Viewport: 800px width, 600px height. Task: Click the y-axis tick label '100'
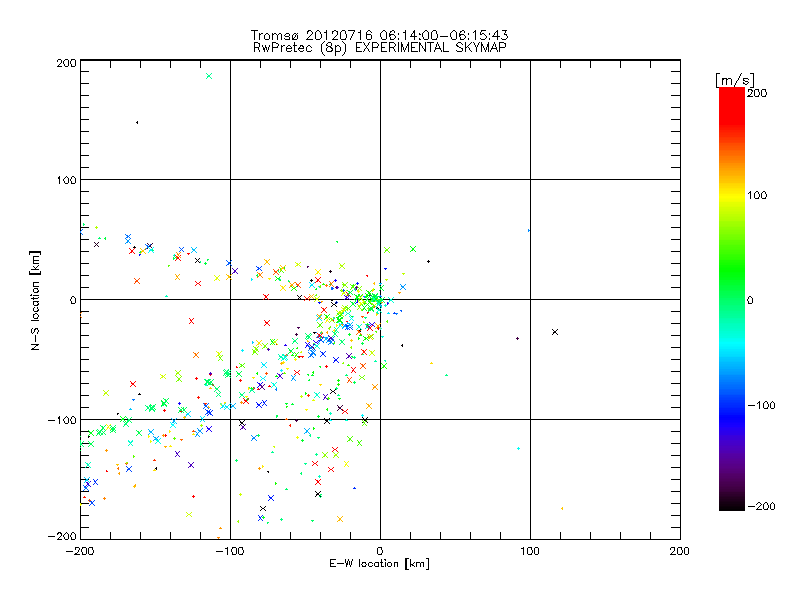click(x=66, y=181)
